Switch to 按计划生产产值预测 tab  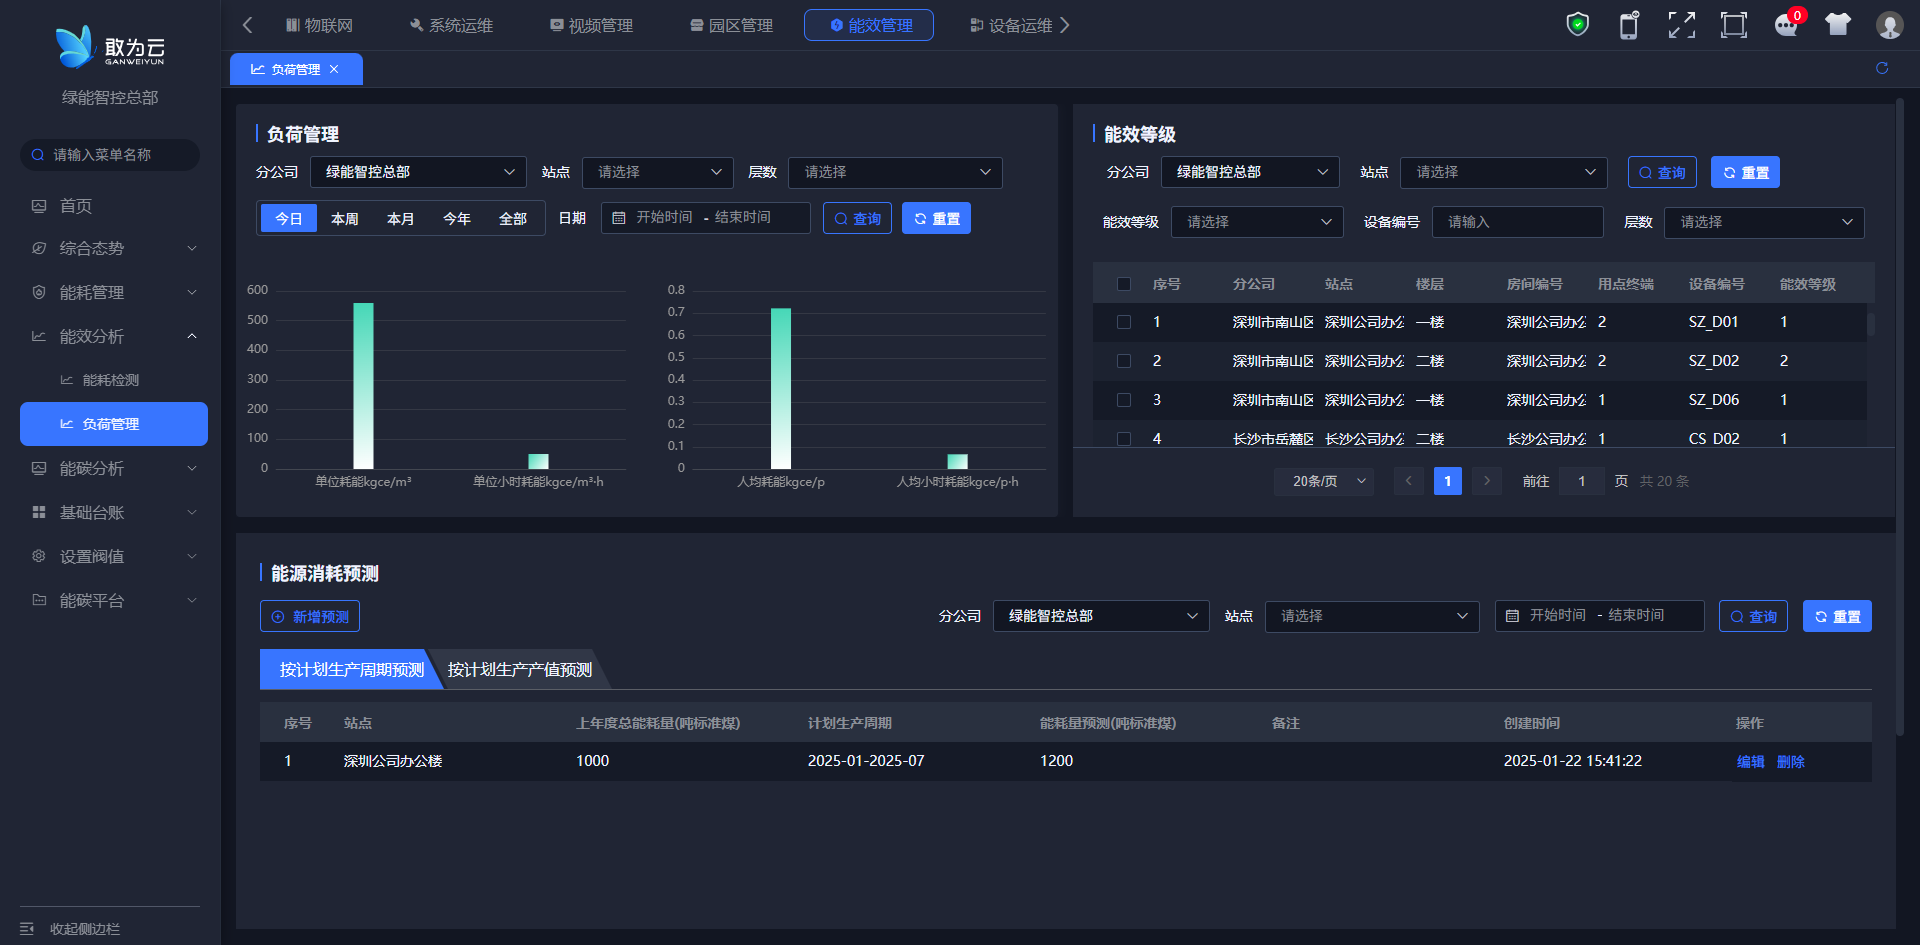pyautogui.click(x=519, y=669)
